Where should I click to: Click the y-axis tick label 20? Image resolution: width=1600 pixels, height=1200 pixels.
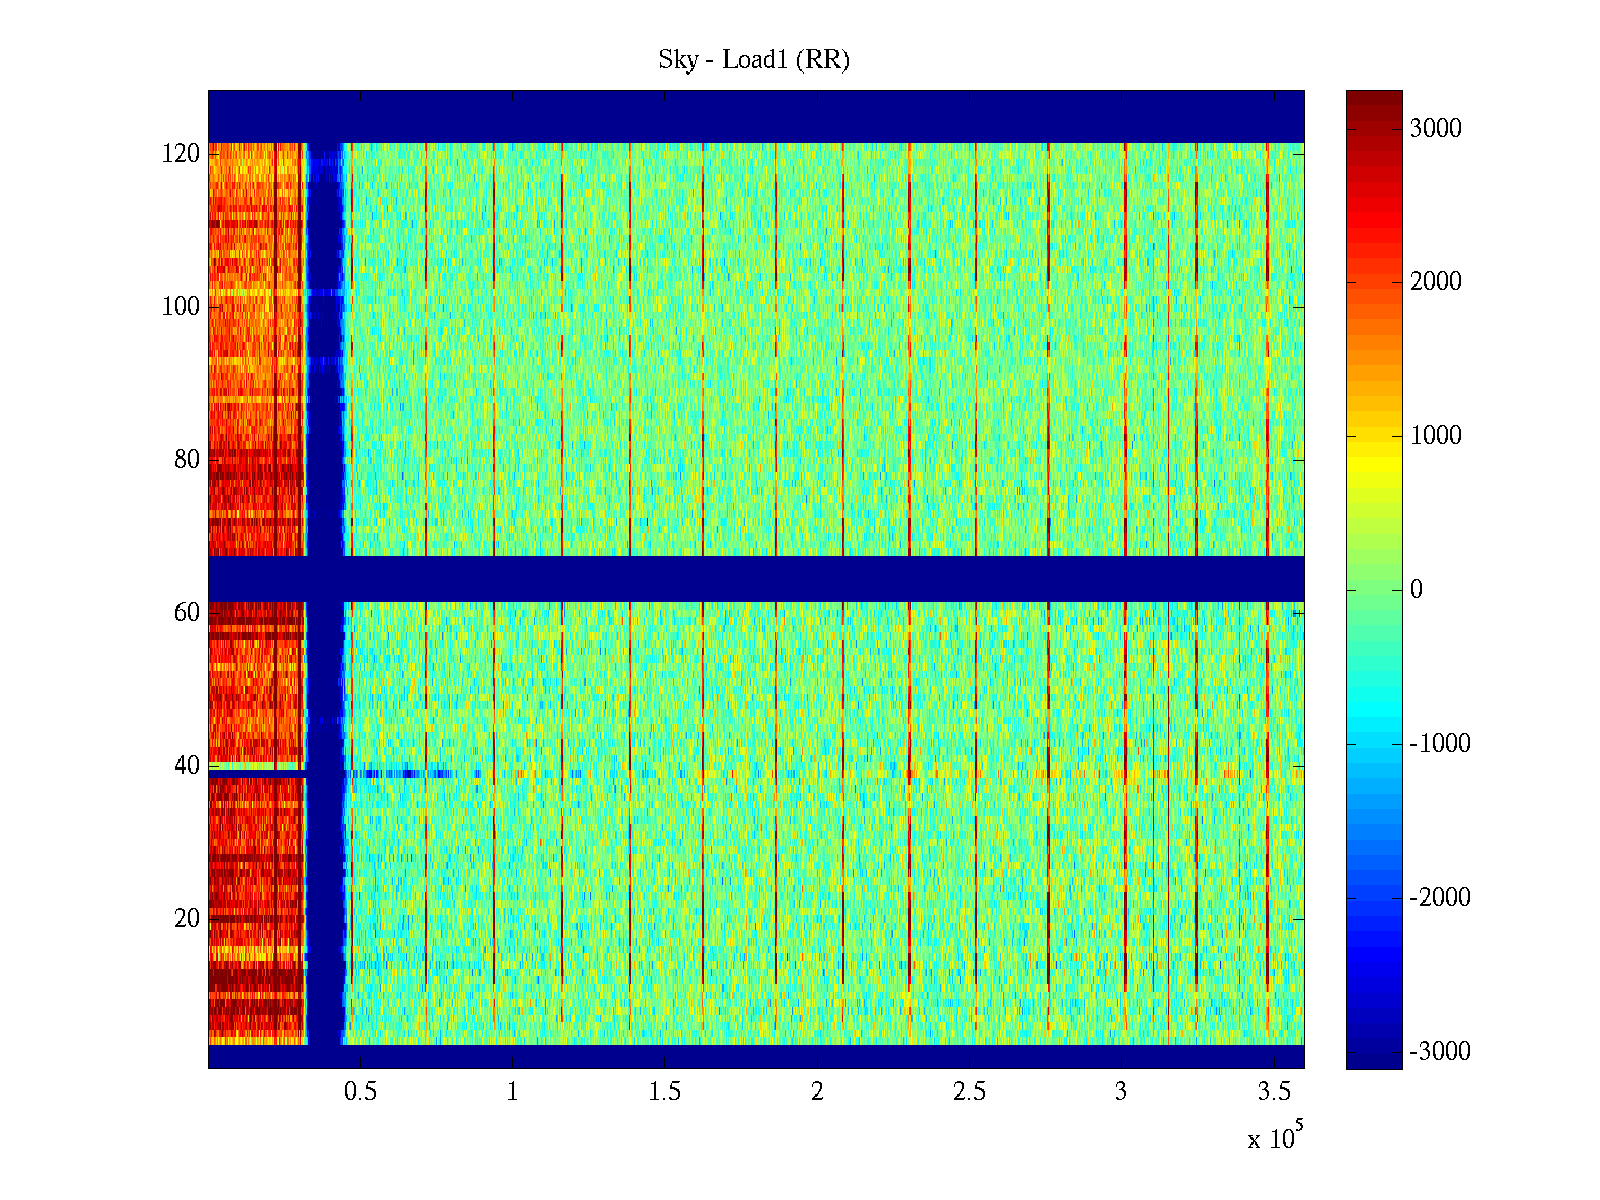point(187,919)
